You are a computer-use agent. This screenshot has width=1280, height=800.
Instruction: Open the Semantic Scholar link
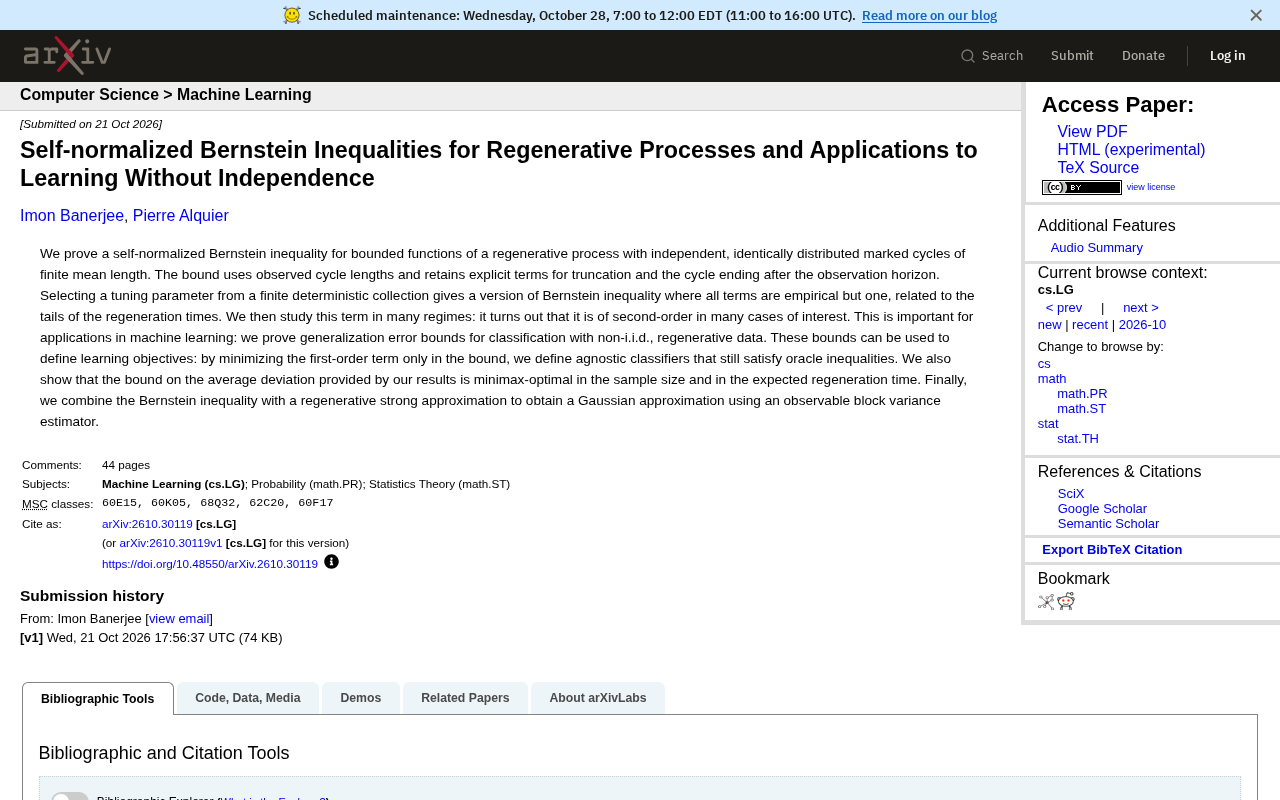click(x=1108, y=524)
